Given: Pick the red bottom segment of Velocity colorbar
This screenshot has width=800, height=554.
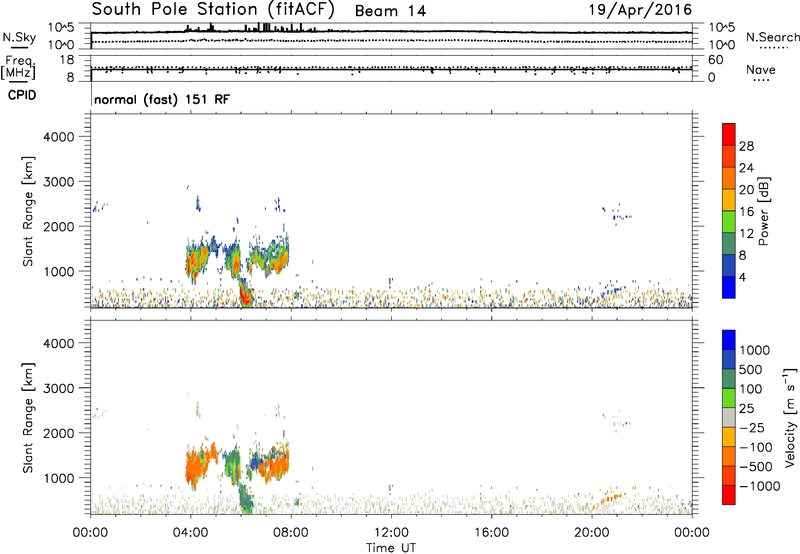Looking at the screenshot, I should pyautogui.click(x=729, y=495).
